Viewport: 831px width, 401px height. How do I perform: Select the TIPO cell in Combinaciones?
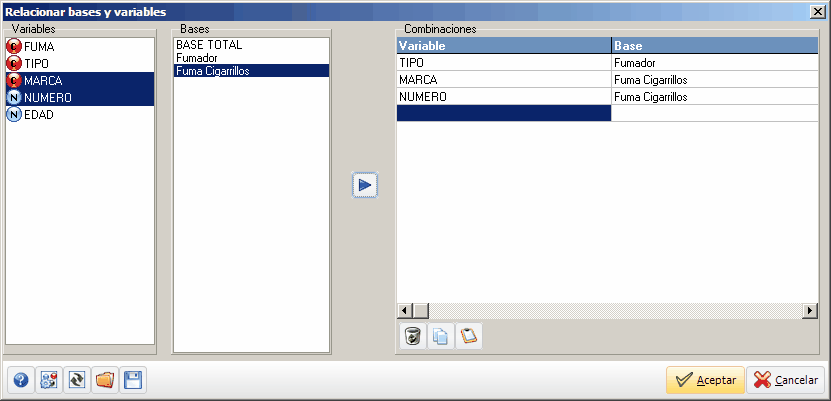coord(503,63)
